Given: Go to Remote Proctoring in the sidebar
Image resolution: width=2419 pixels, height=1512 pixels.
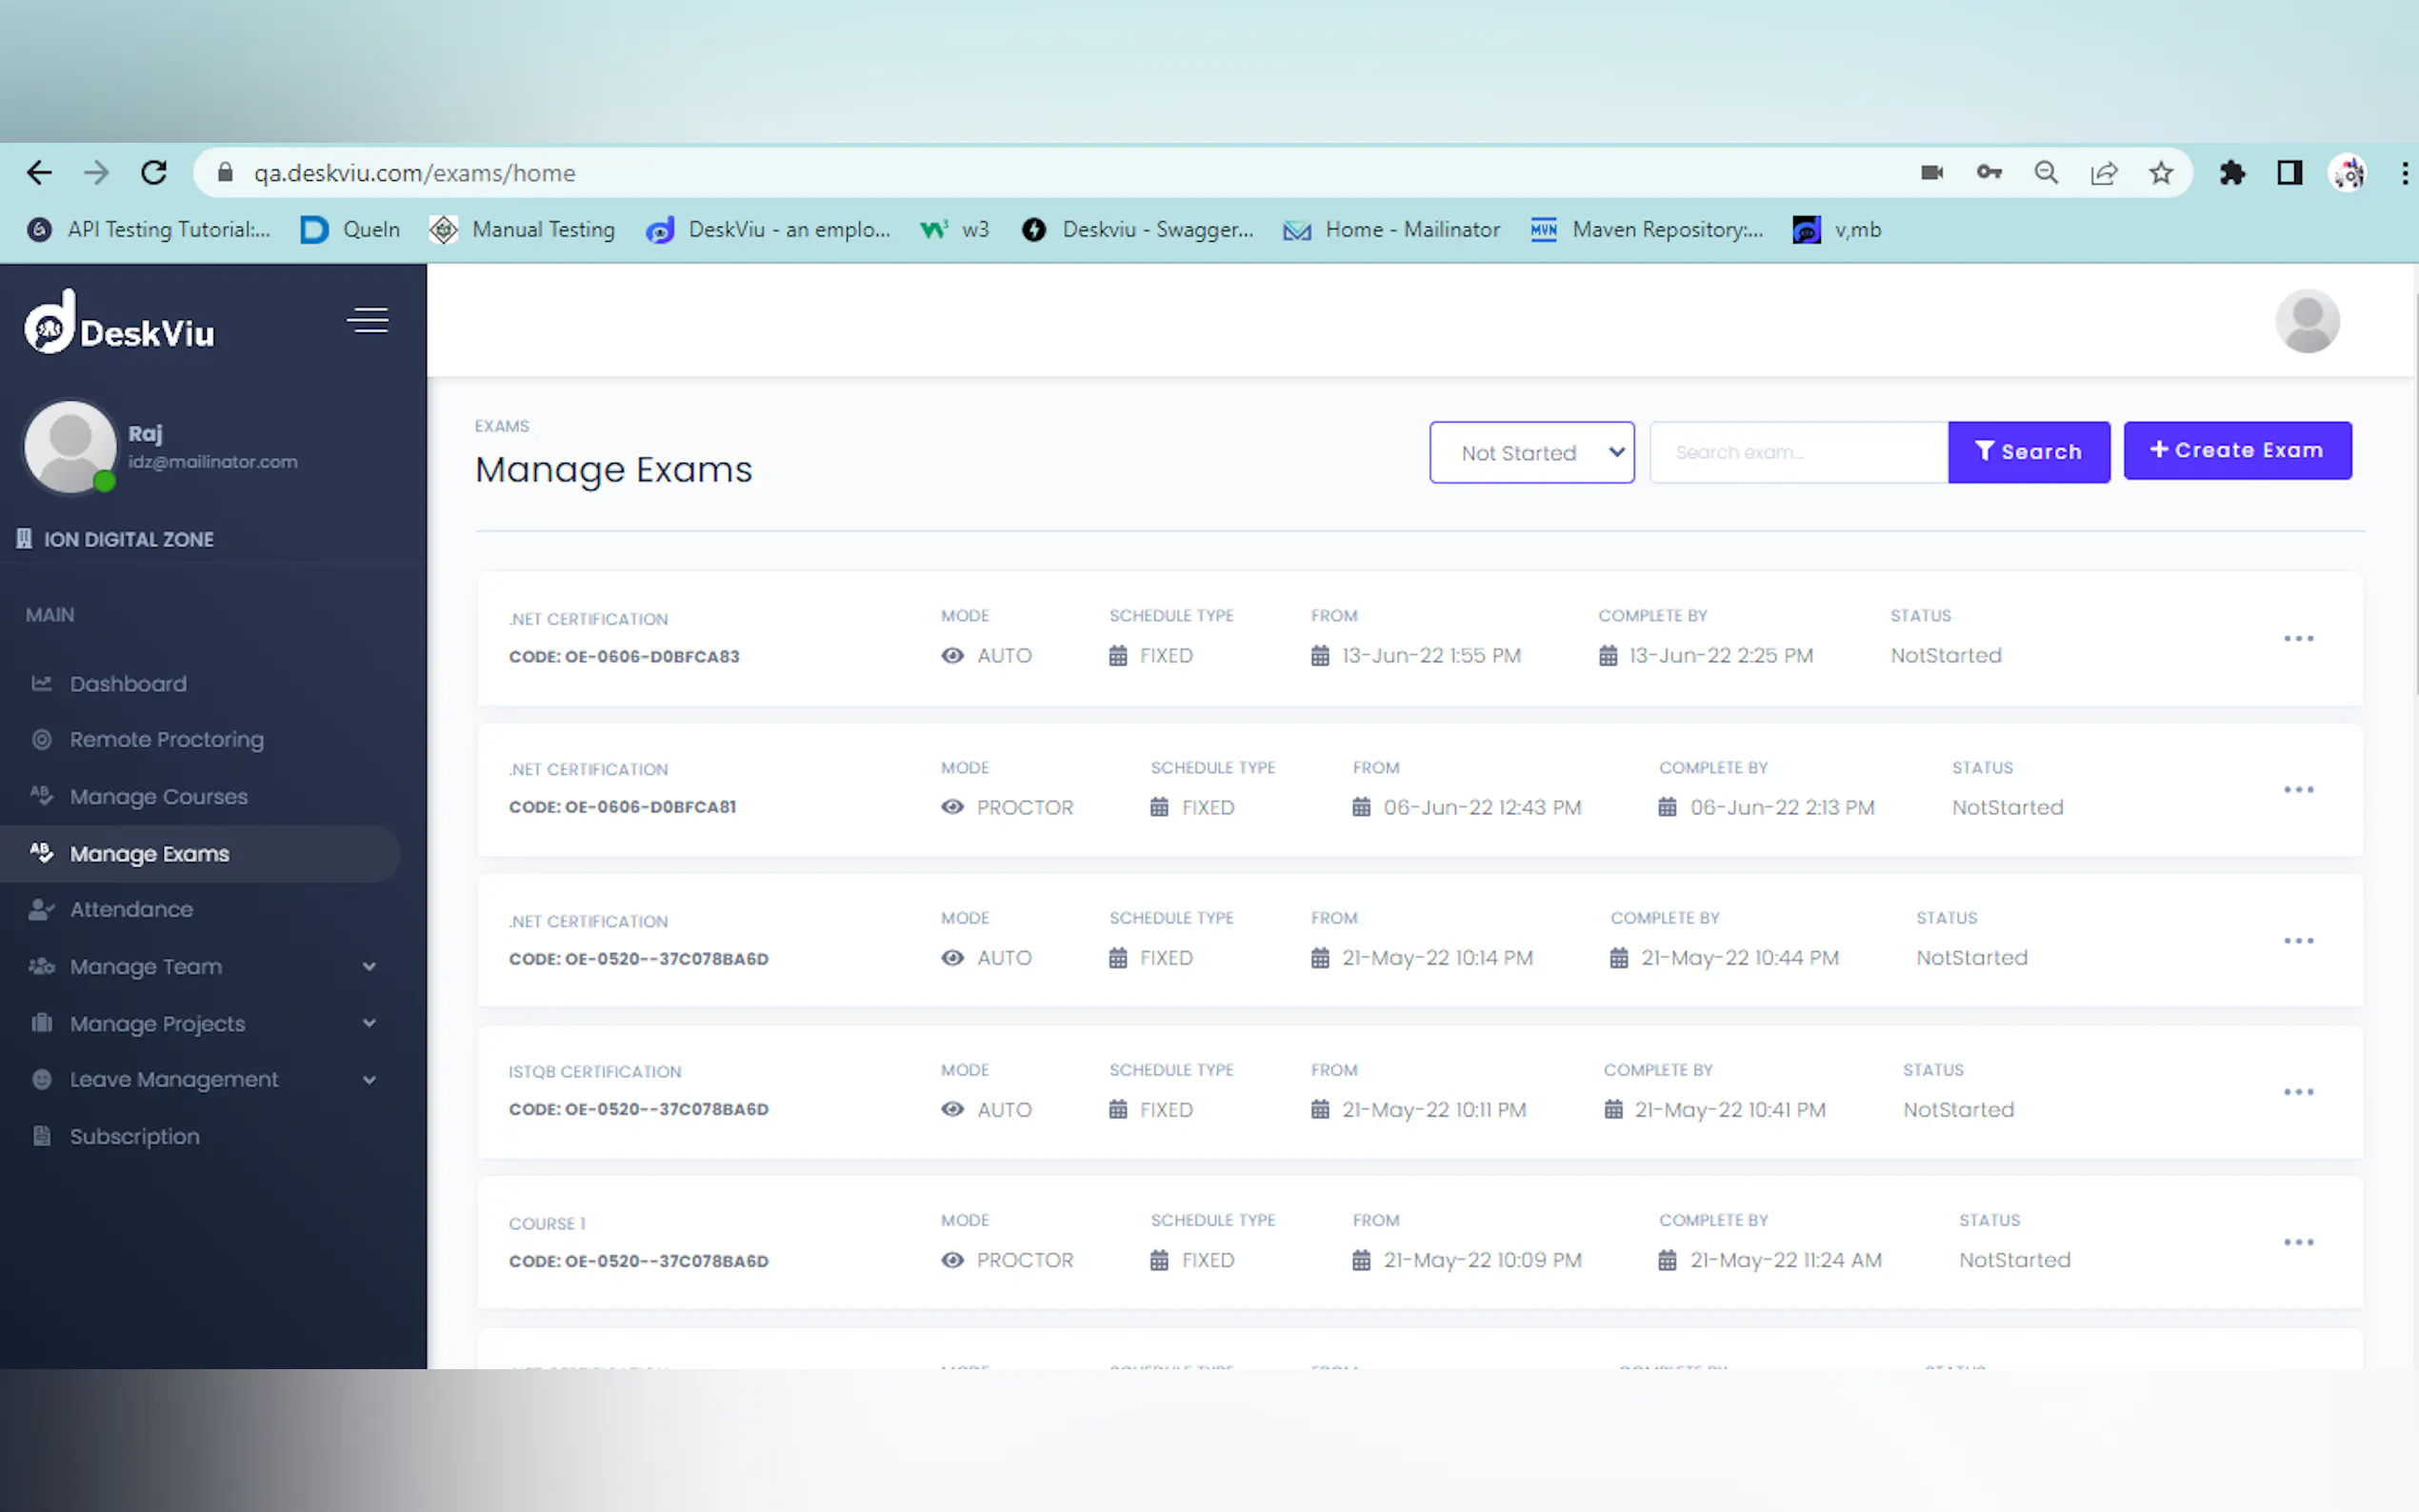Looking at the screenshot, I should (166, 740).
